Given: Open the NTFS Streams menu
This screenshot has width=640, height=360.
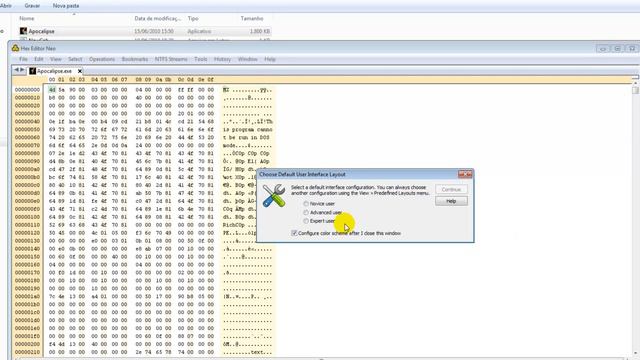Looking at the screenshot, I should (x=171, y=59).
